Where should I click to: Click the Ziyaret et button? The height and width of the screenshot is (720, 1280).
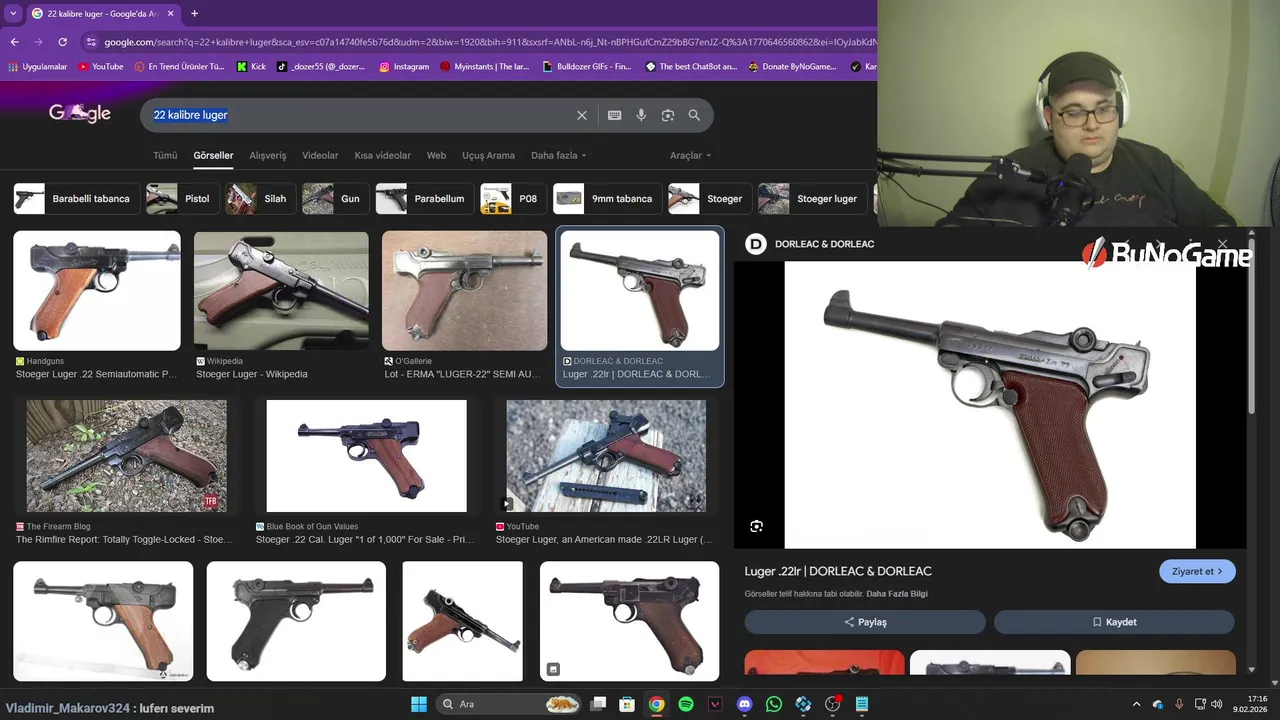point(1197,571)
